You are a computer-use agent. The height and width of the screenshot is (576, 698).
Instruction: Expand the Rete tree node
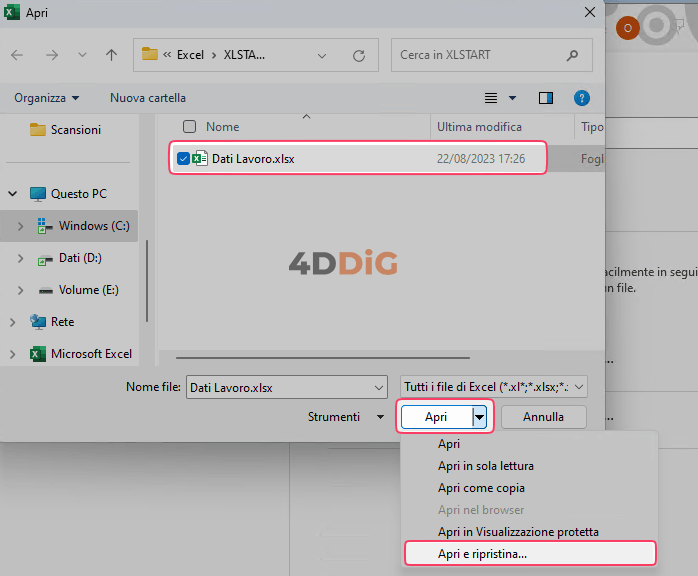(12, 322)
